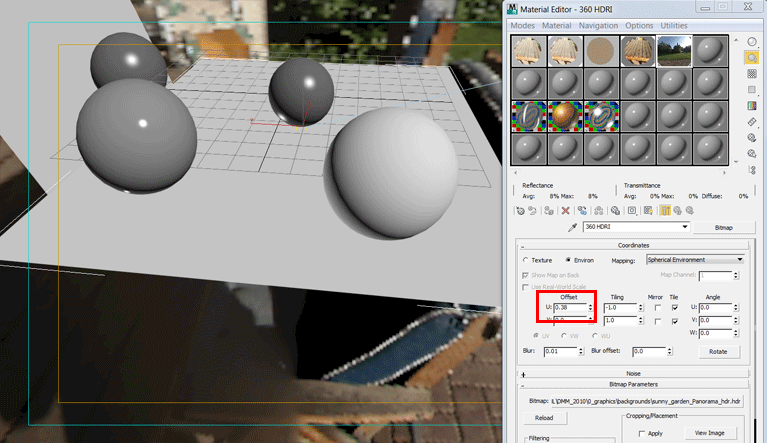Click the View Image button
Image resolution: width=767 pixels, height=443 pixels.
709,433
